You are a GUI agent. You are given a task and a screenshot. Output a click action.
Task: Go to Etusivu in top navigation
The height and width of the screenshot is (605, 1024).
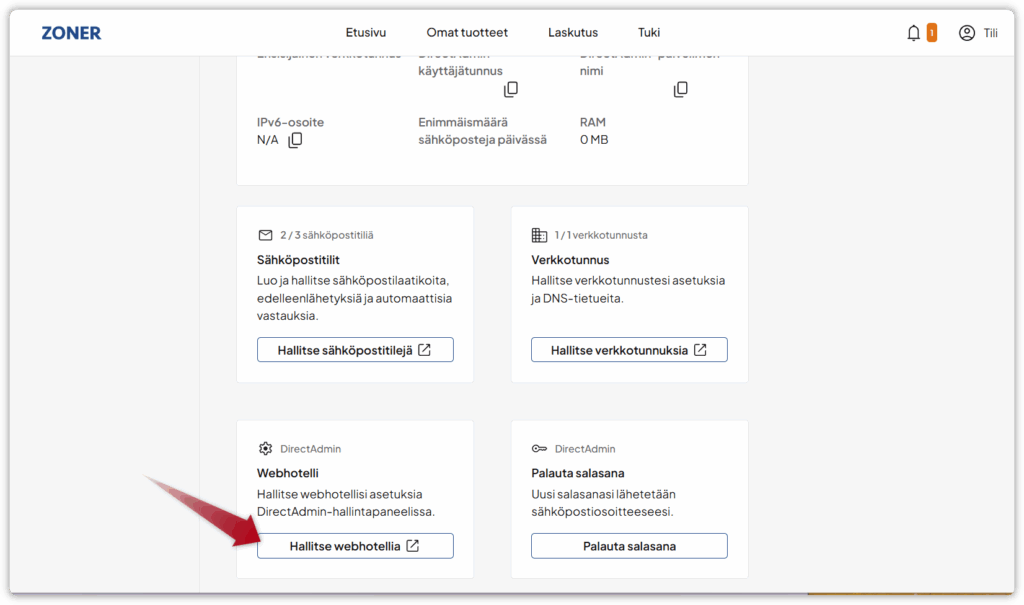coord(366,33)
